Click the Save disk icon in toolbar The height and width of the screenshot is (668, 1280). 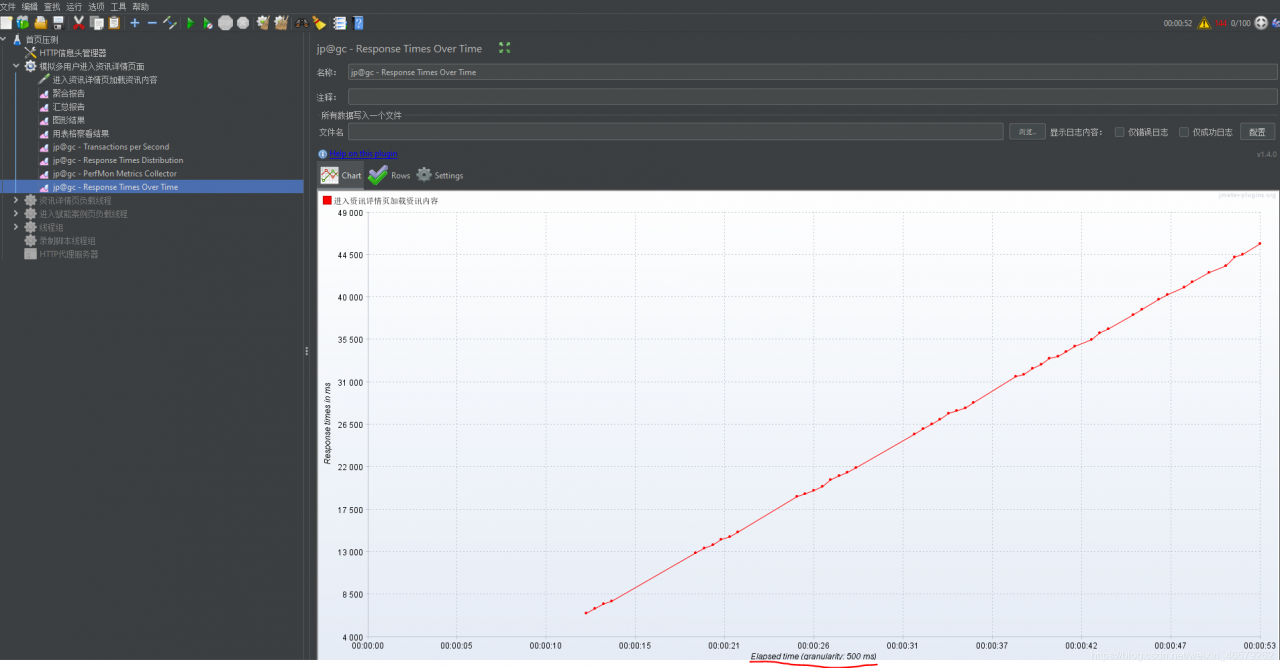pyautogui.click(x=58, y=22)
